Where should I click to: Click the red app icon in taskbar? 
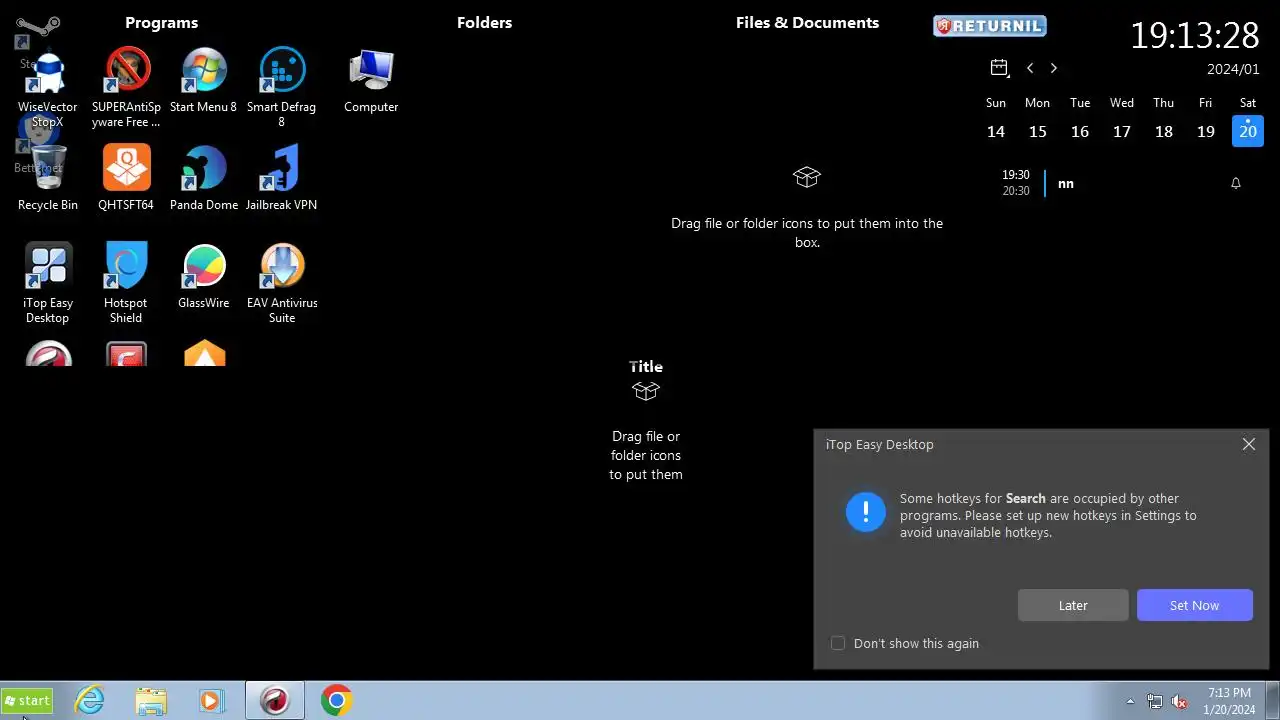pyautogui.click(x=274, y=701)
